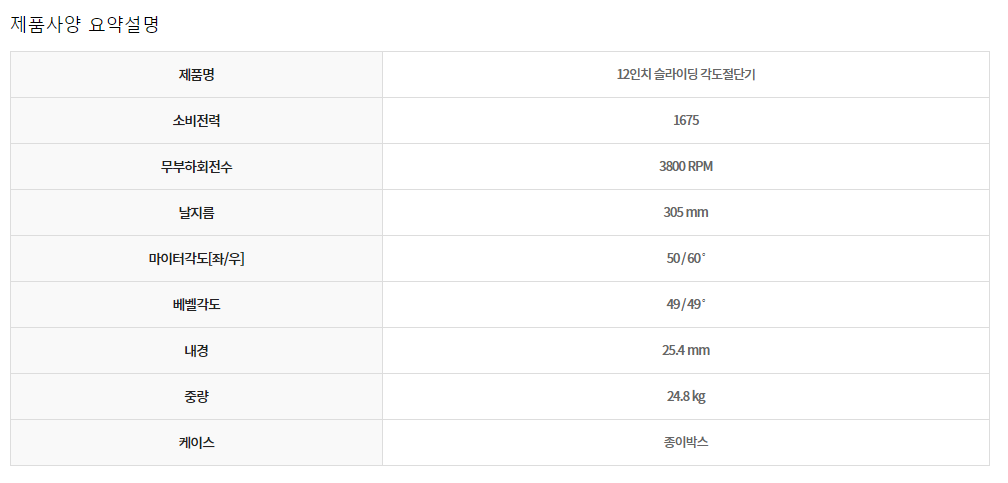Click the 3800 RPM value

pos(685,167)
